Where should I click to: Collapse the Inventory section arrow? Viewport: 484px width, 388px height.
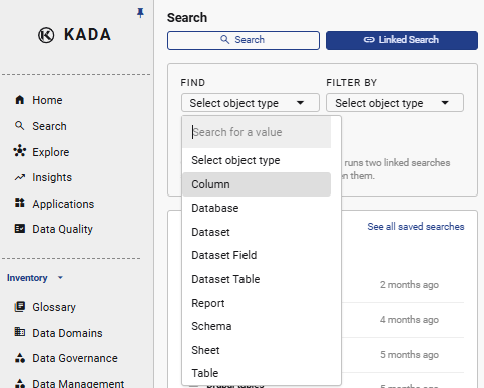[60, 277]
